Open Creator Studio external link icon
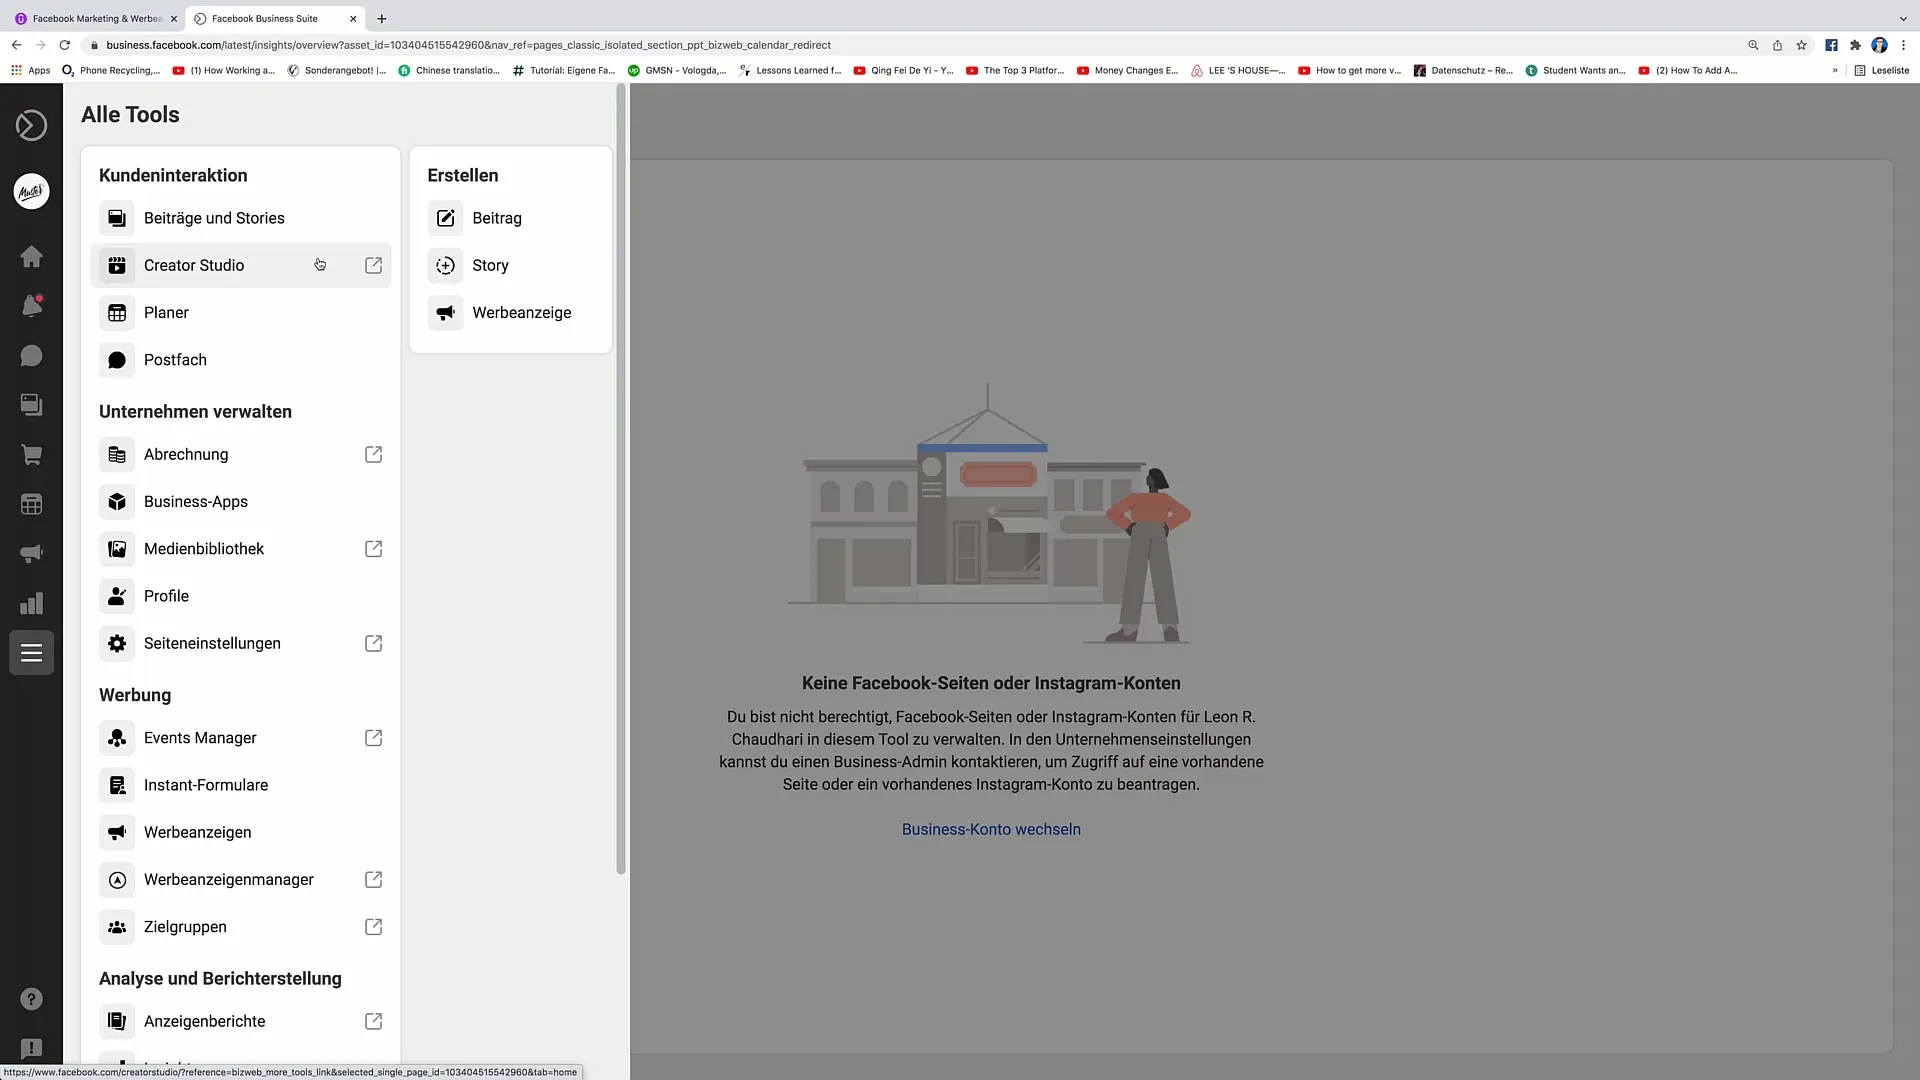Image resolution: width=1920 pixels, height=1080 pixels. click(373, 265)
